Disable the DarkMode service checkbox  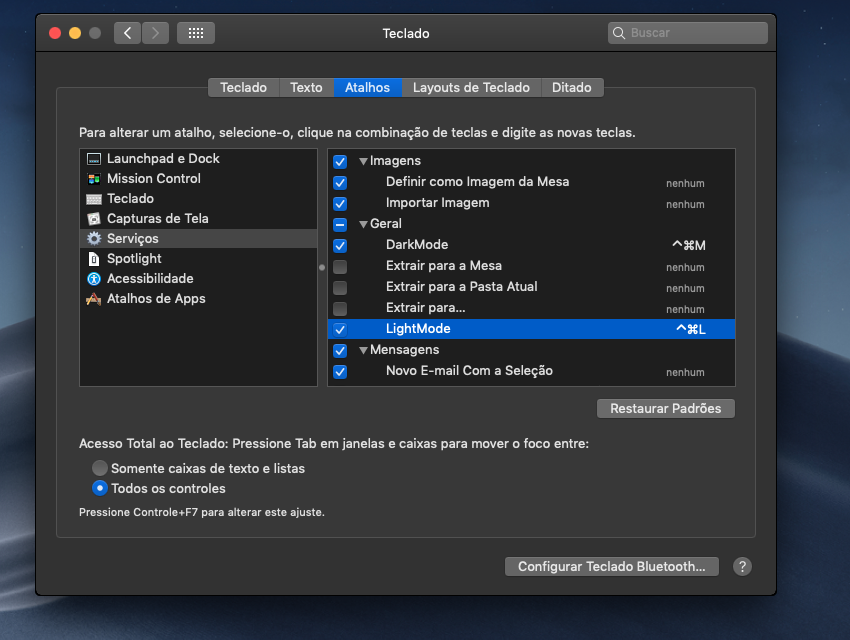coord(340,245)
